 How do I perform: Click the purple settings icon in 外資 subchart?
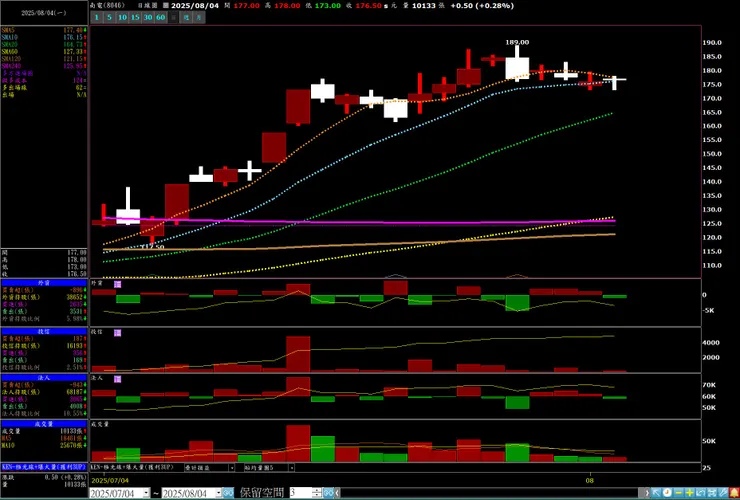coord(118,284)
